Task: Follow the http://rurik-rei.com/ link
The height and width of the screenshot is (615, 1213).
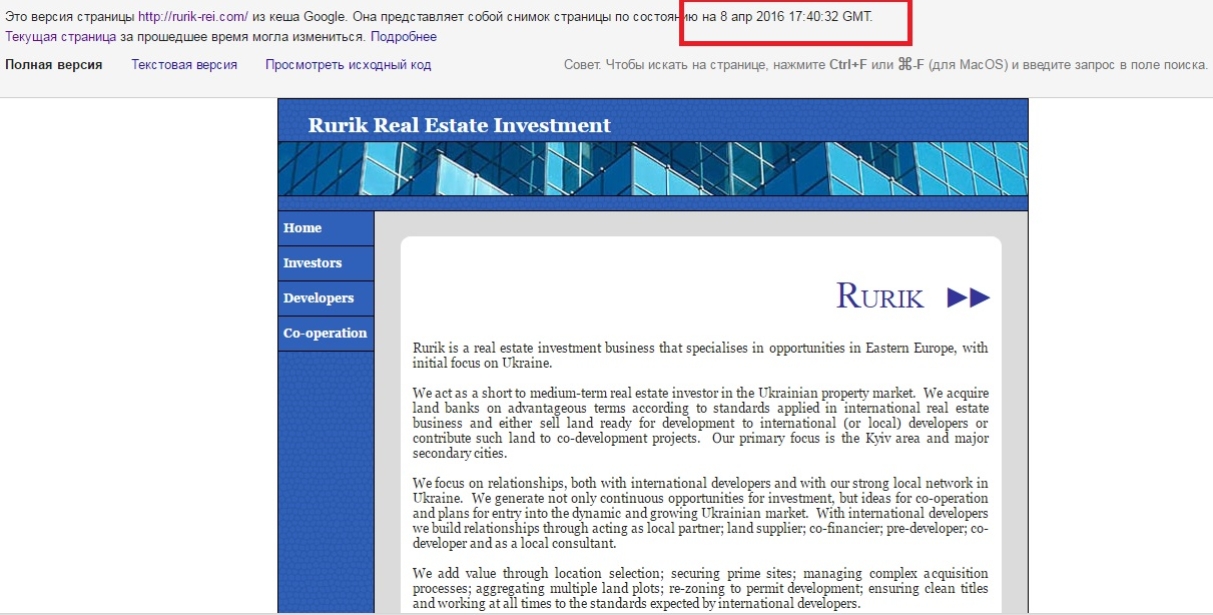Action: click(x=193, y=17)
